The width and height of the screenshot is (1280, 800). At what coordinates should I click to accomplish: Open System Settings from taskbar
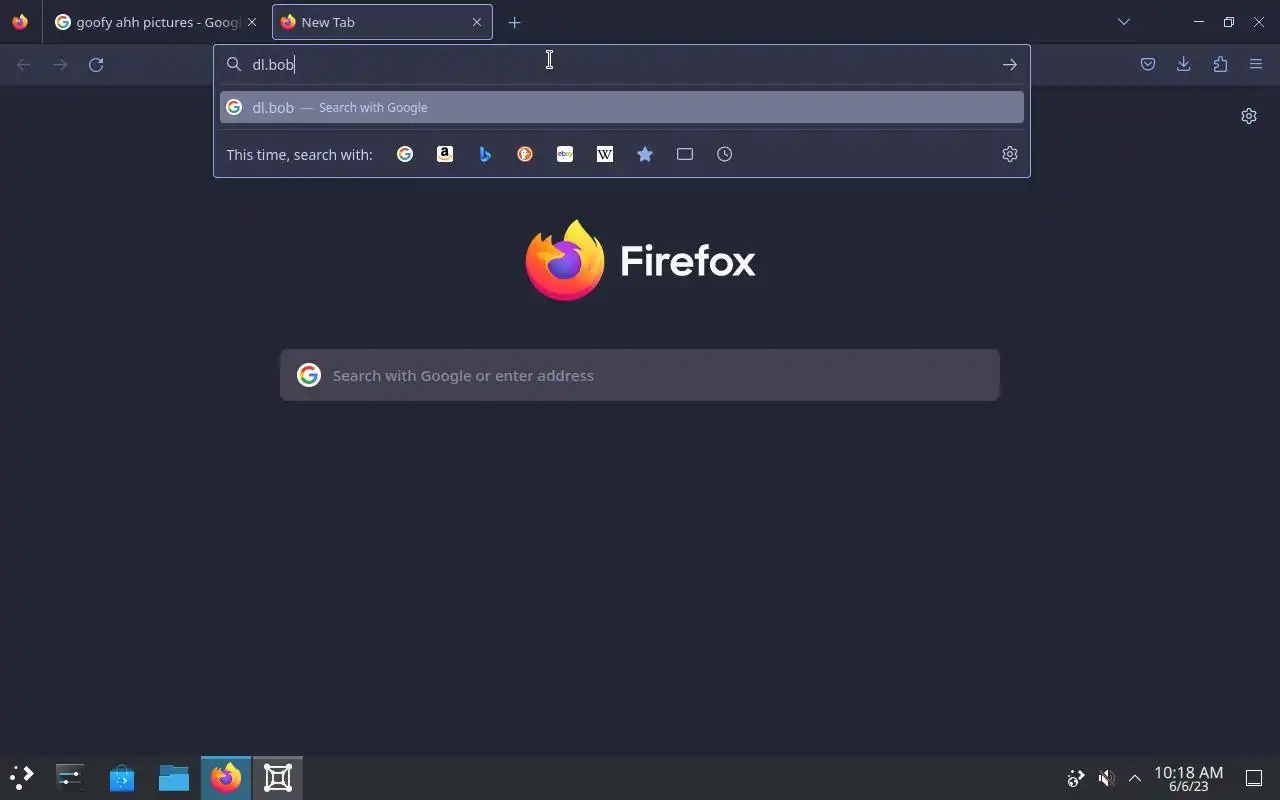[70, 777]
